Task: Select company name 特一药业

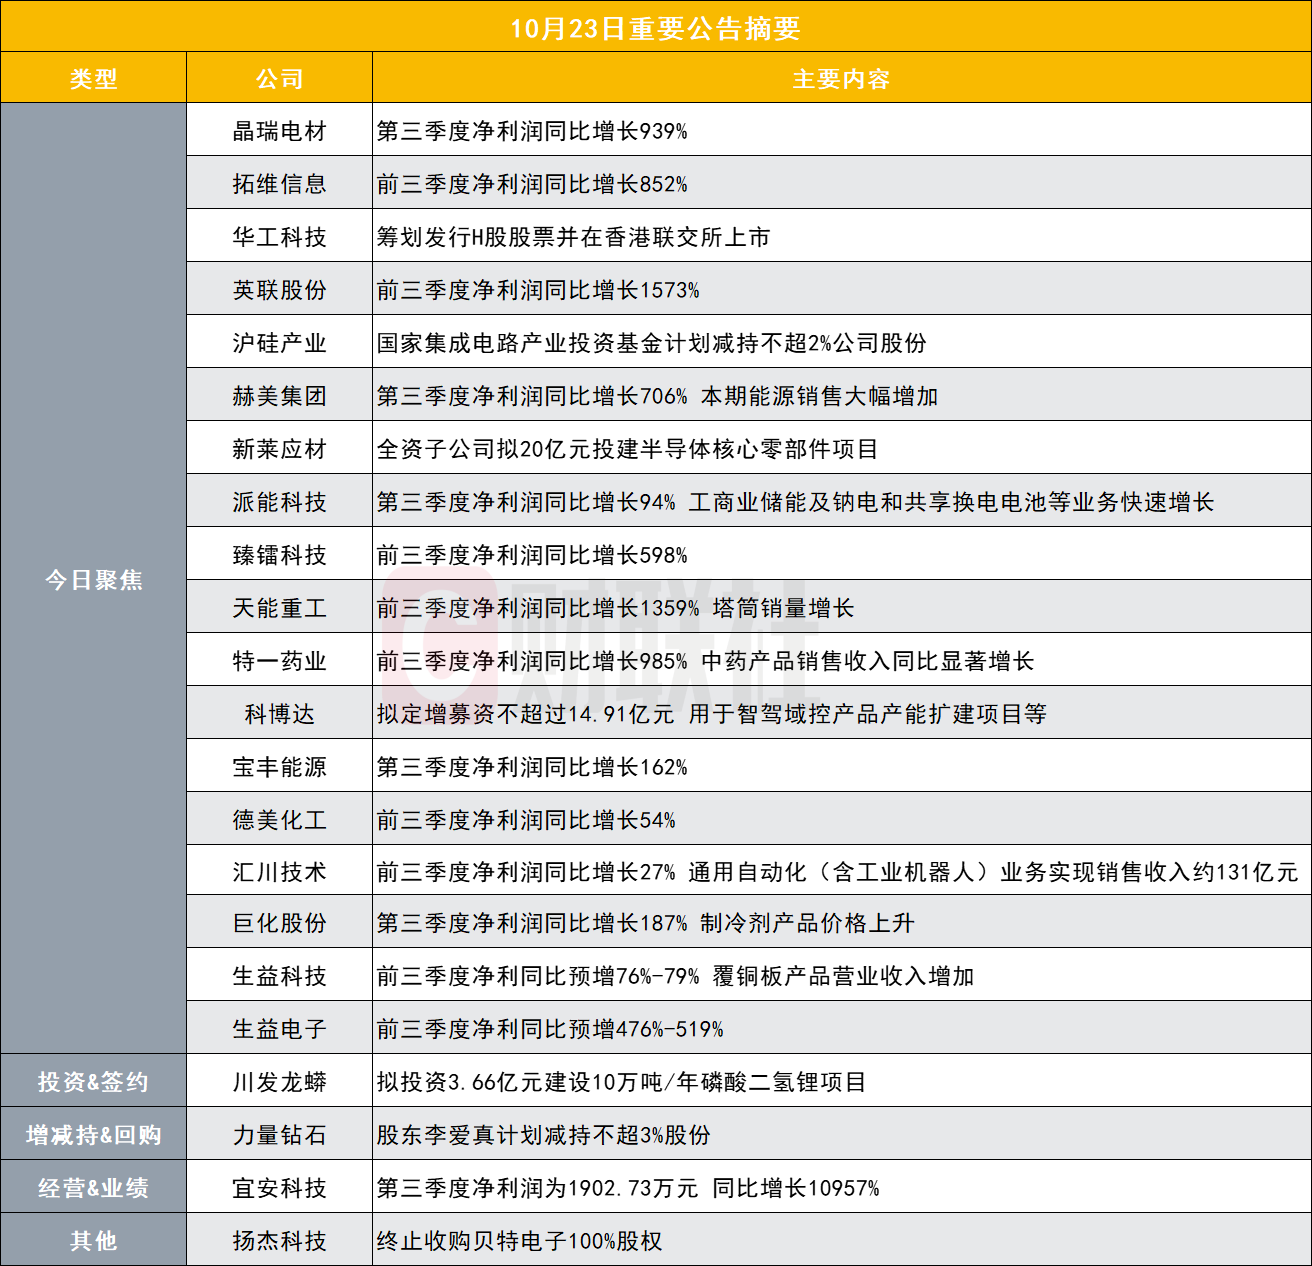Action: [280, 661]
